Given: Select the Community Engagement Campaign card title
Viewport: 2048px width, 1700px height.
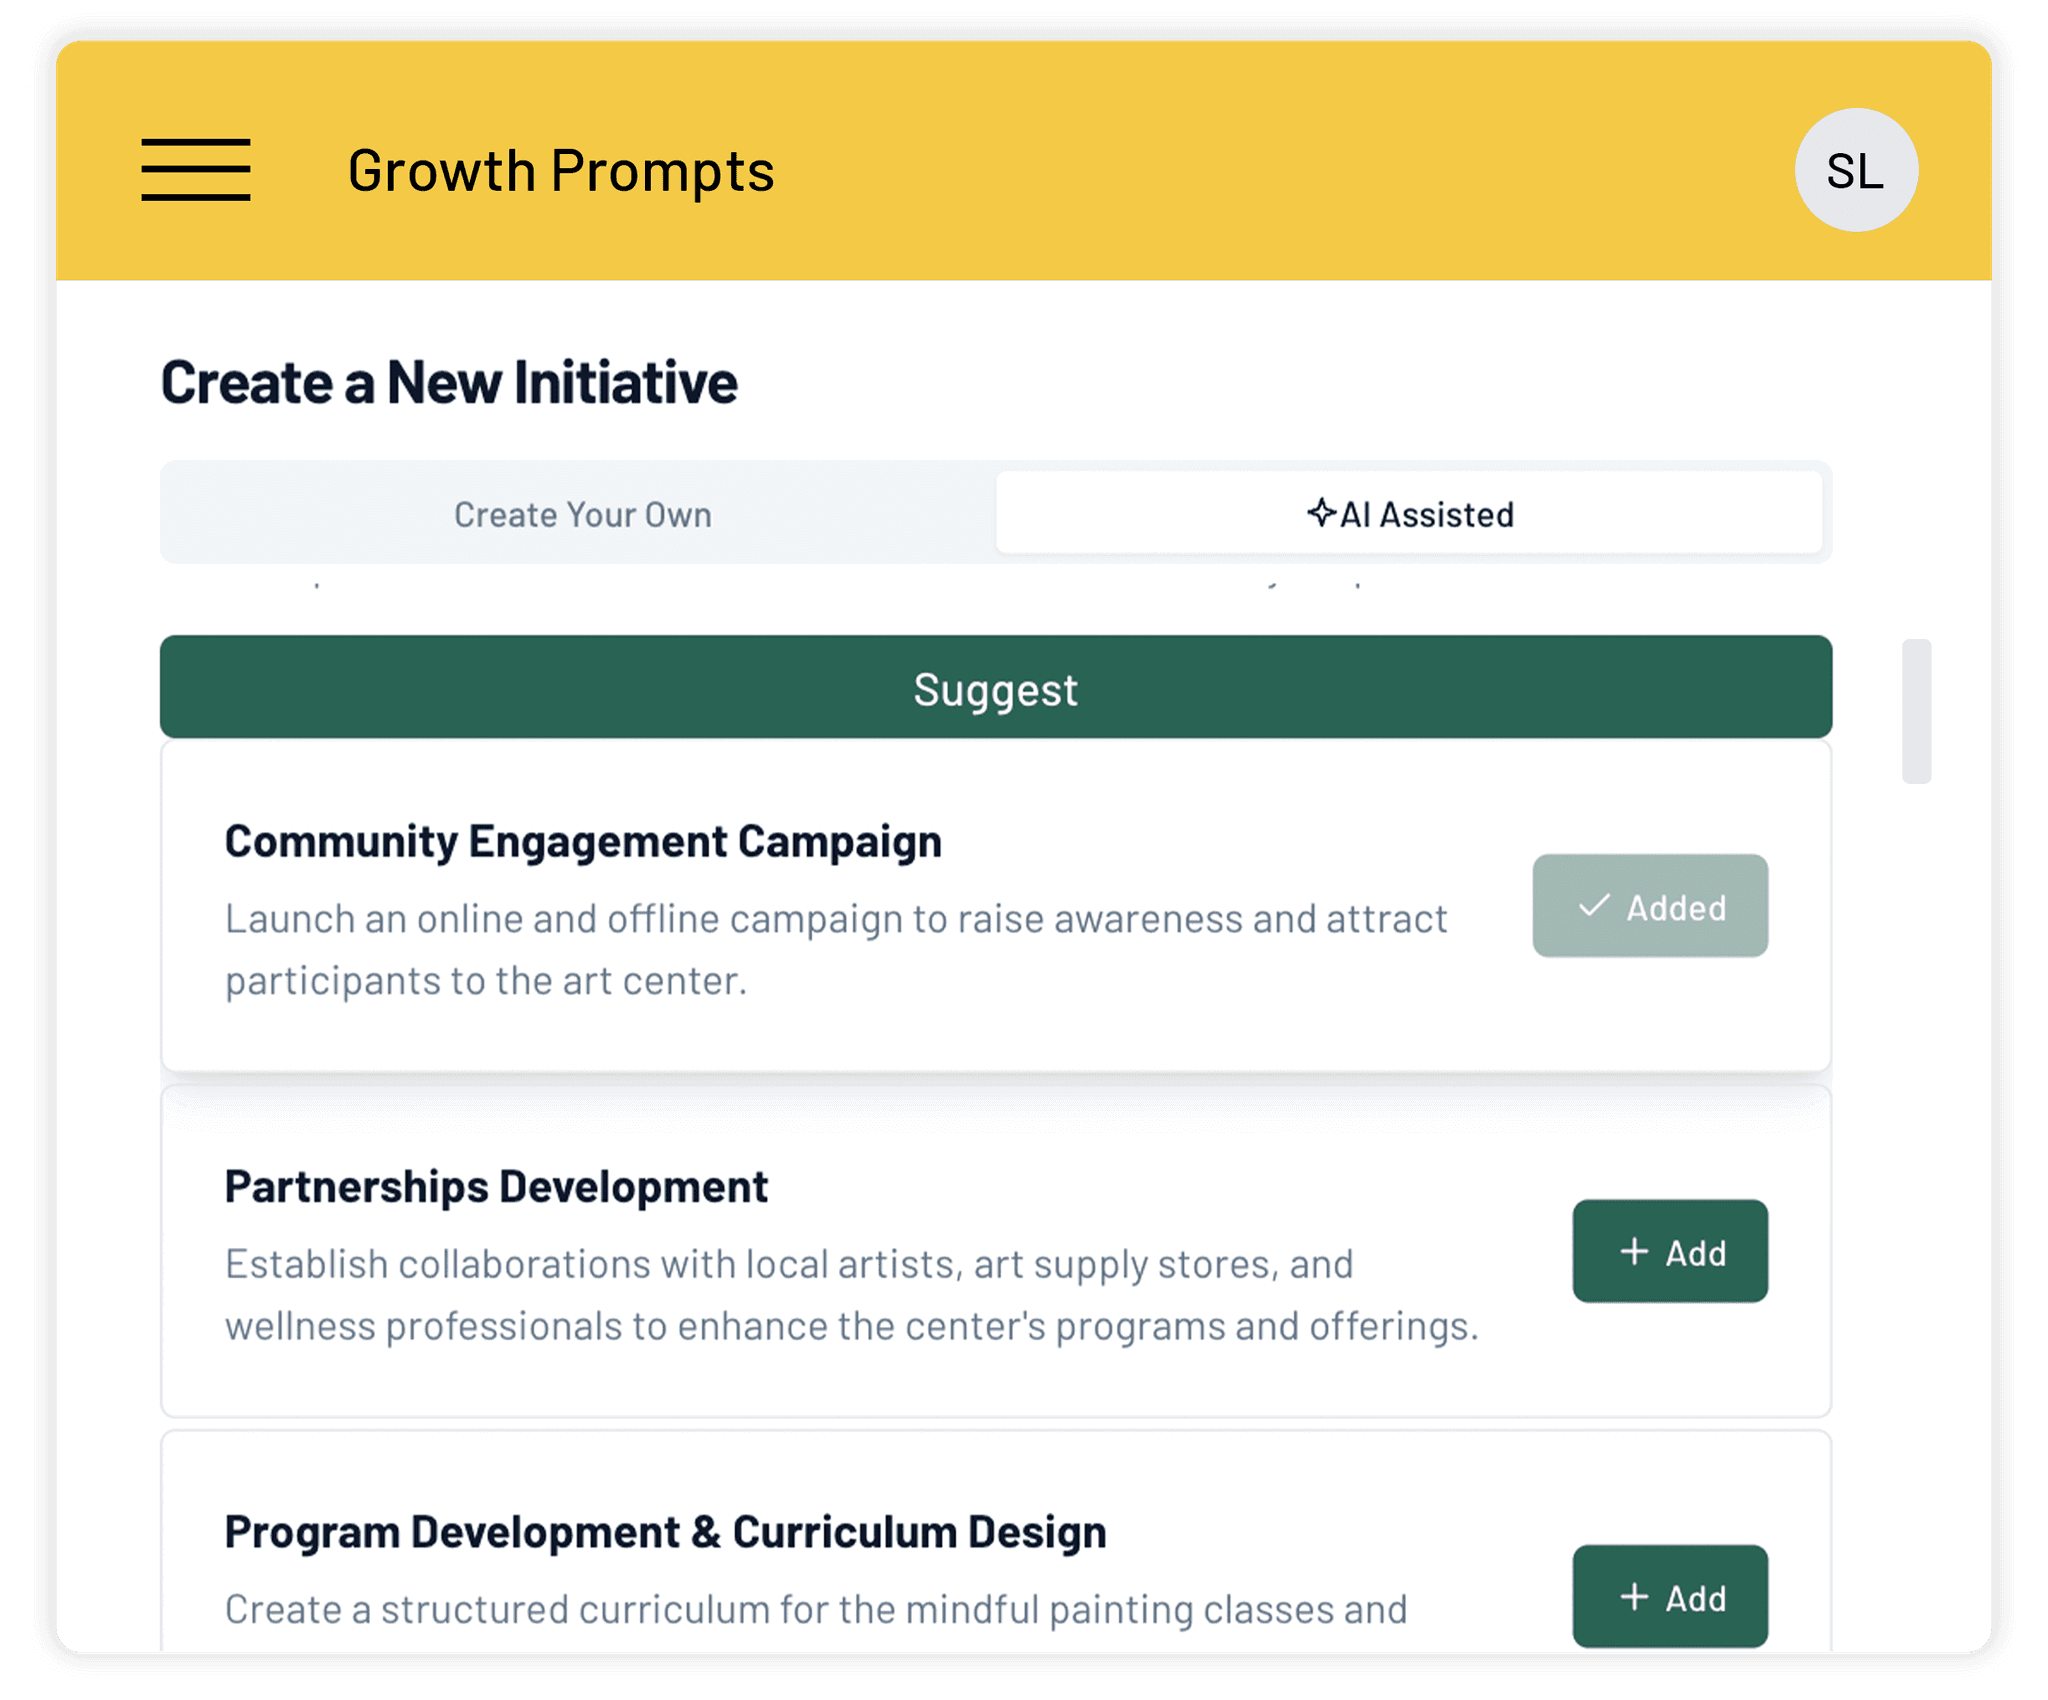Looking at the screenshot, I should tap(583, 842).
